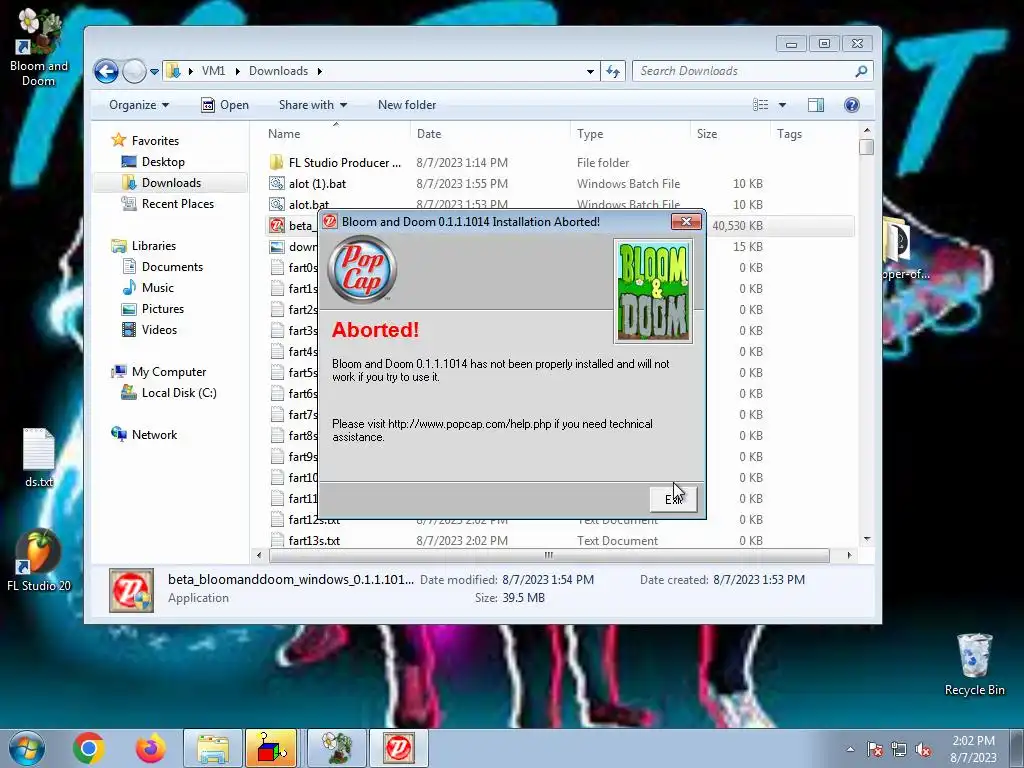Open the Share with menu

click(312, 105)
